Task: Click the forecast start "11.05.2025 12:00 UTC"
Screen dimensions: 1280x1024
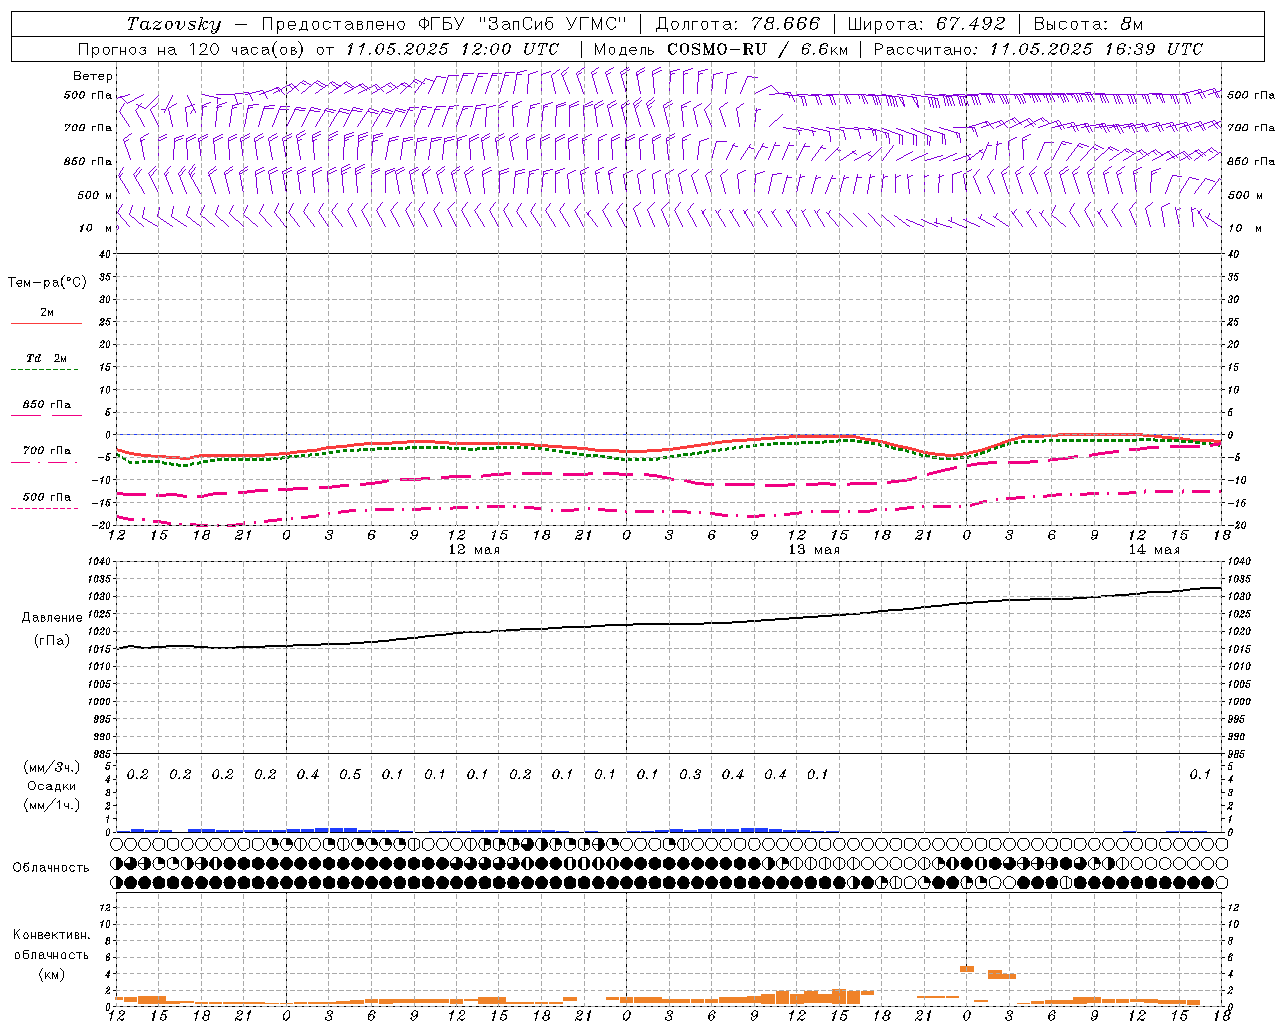Action: (x=452, y=49)
